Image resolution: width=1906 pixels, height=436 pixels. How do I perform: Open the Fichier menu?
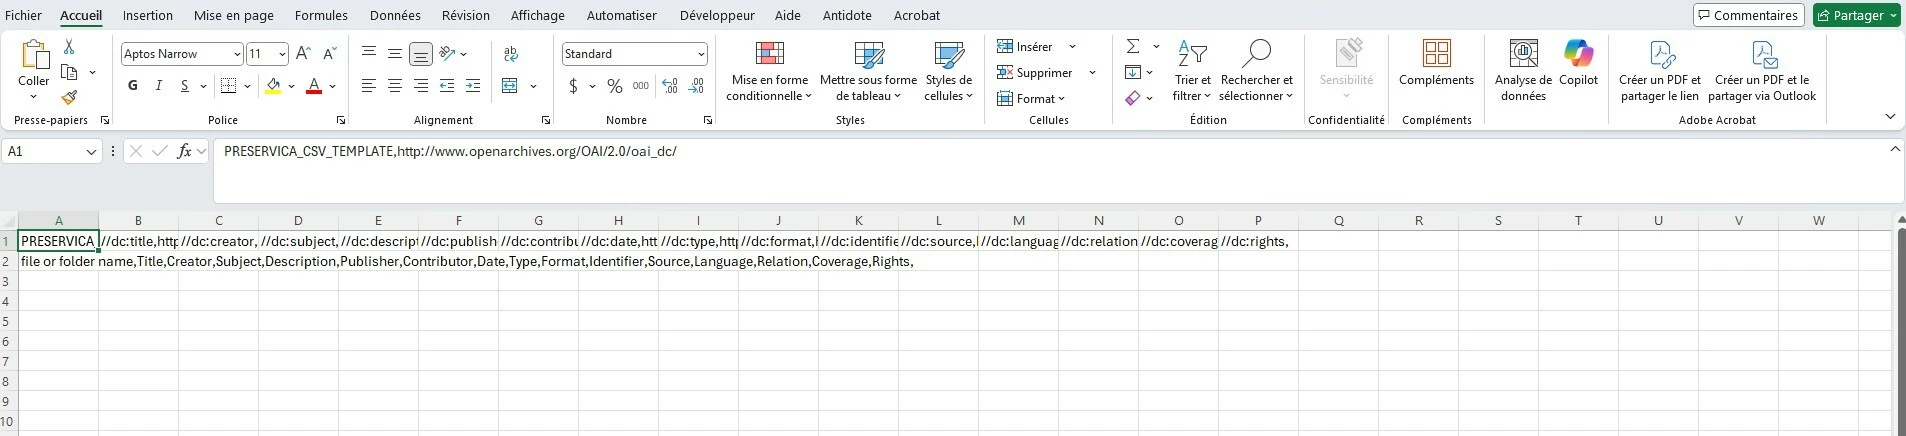(24, 15)
